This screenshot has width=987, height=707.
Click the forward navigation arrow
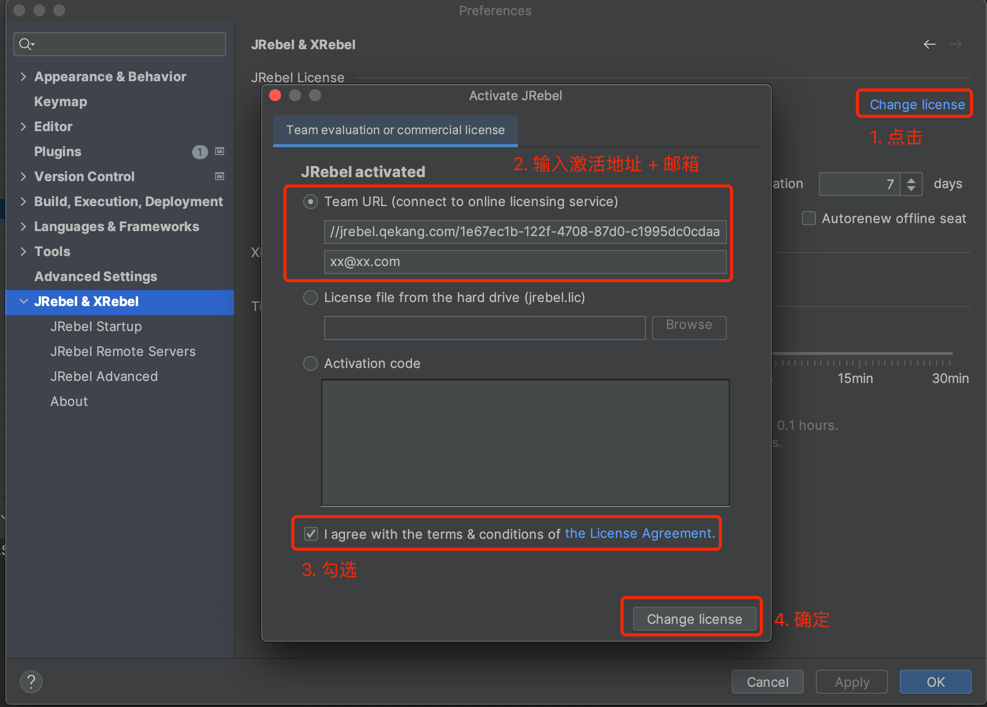point(956,44)
